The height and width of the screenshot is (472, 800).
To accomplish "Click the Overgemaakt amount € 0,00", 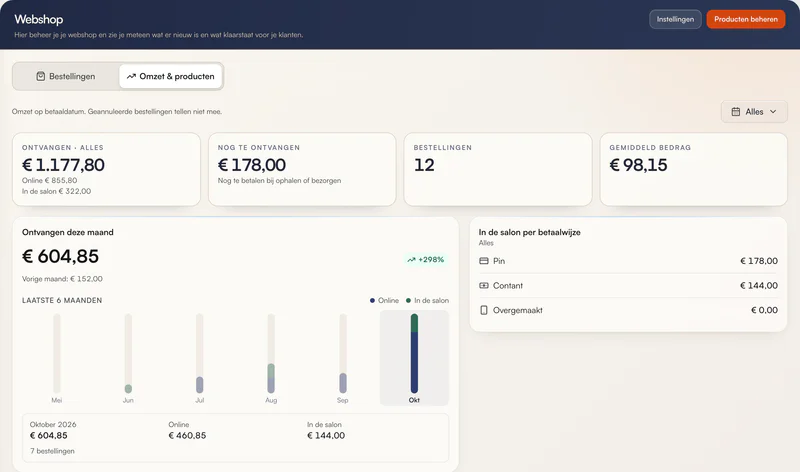I will coord(764,310).
